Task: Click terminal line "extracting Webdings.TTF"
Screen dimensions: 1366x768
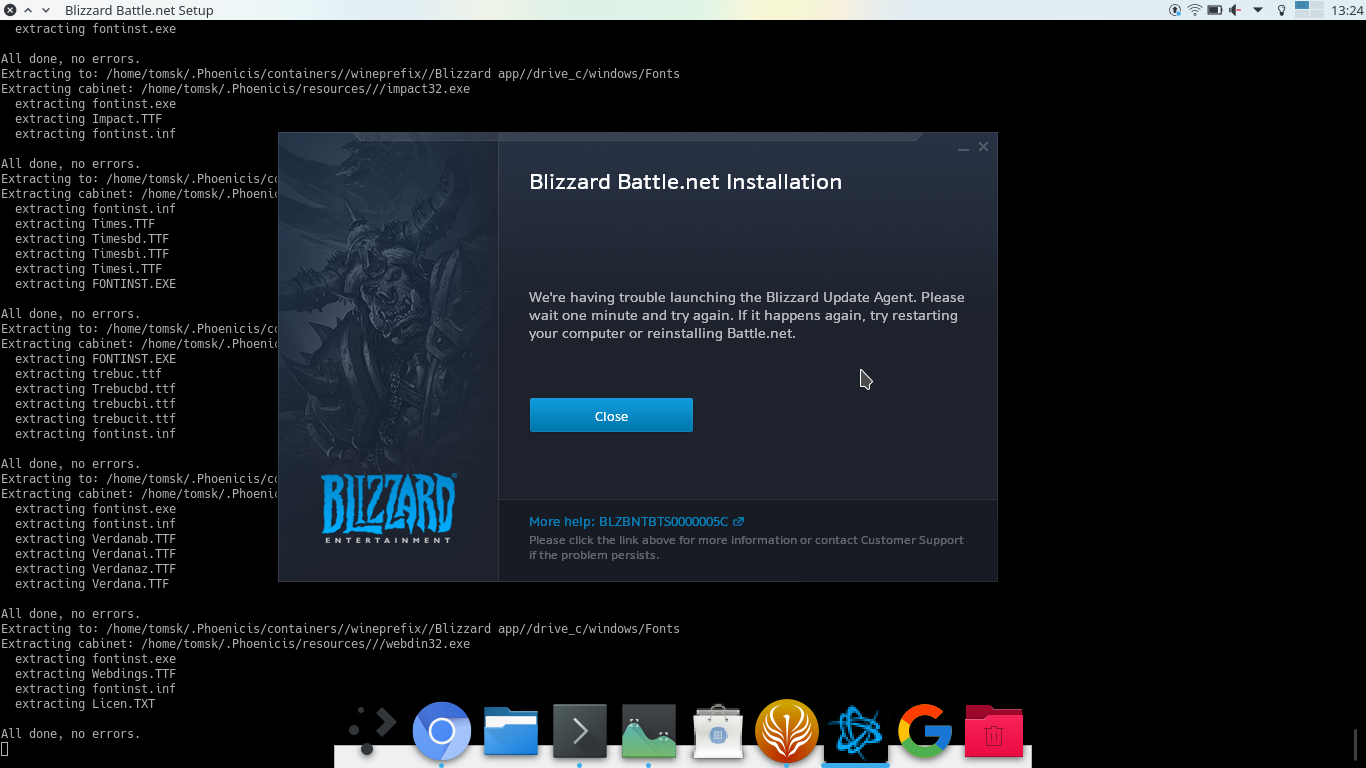Action: point(95,674)
